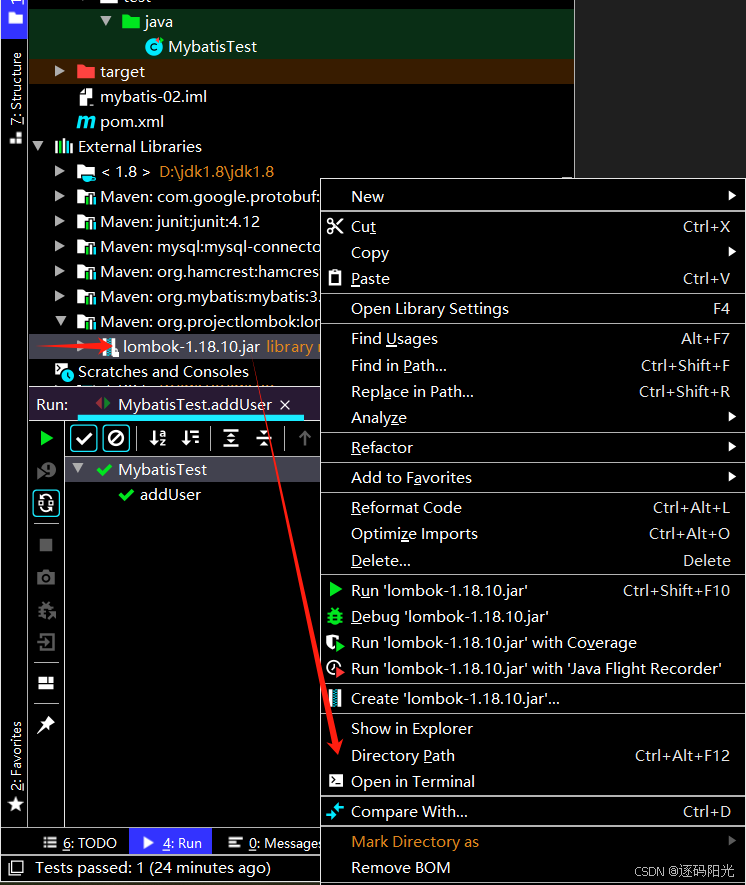
Task: Choose Reformat Code
Action: 533,507
